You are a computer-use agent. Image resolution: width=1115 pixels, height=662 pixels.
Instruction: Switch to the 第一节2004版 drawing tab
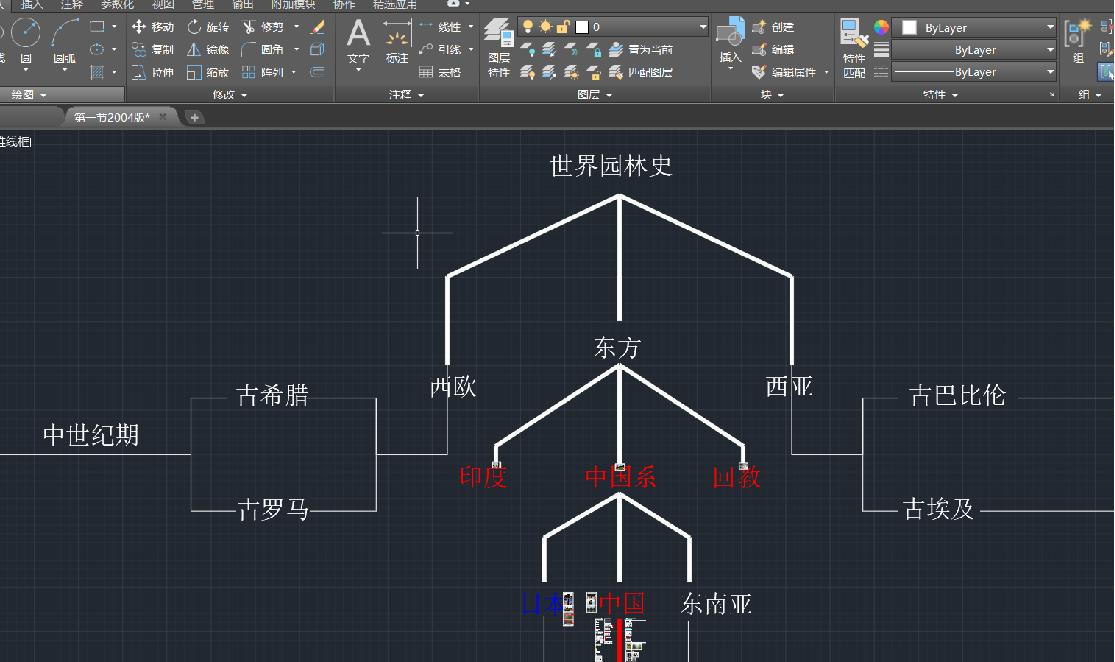point(110,117)
